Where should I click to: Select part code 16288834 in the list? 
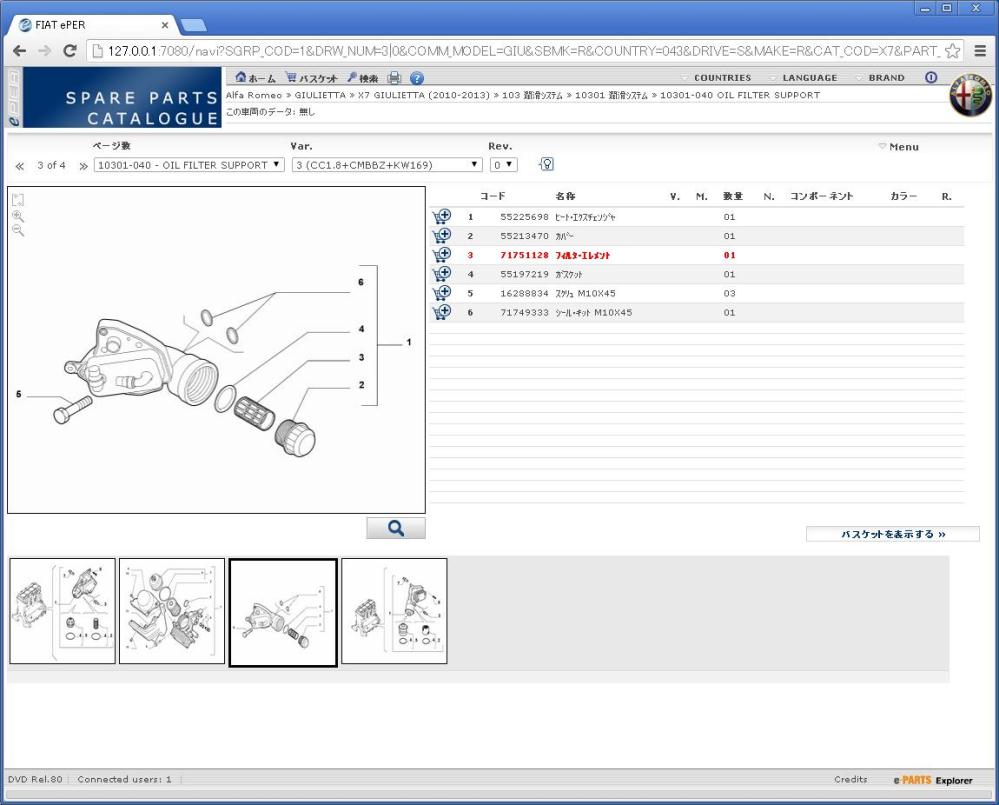click(524, 293)
